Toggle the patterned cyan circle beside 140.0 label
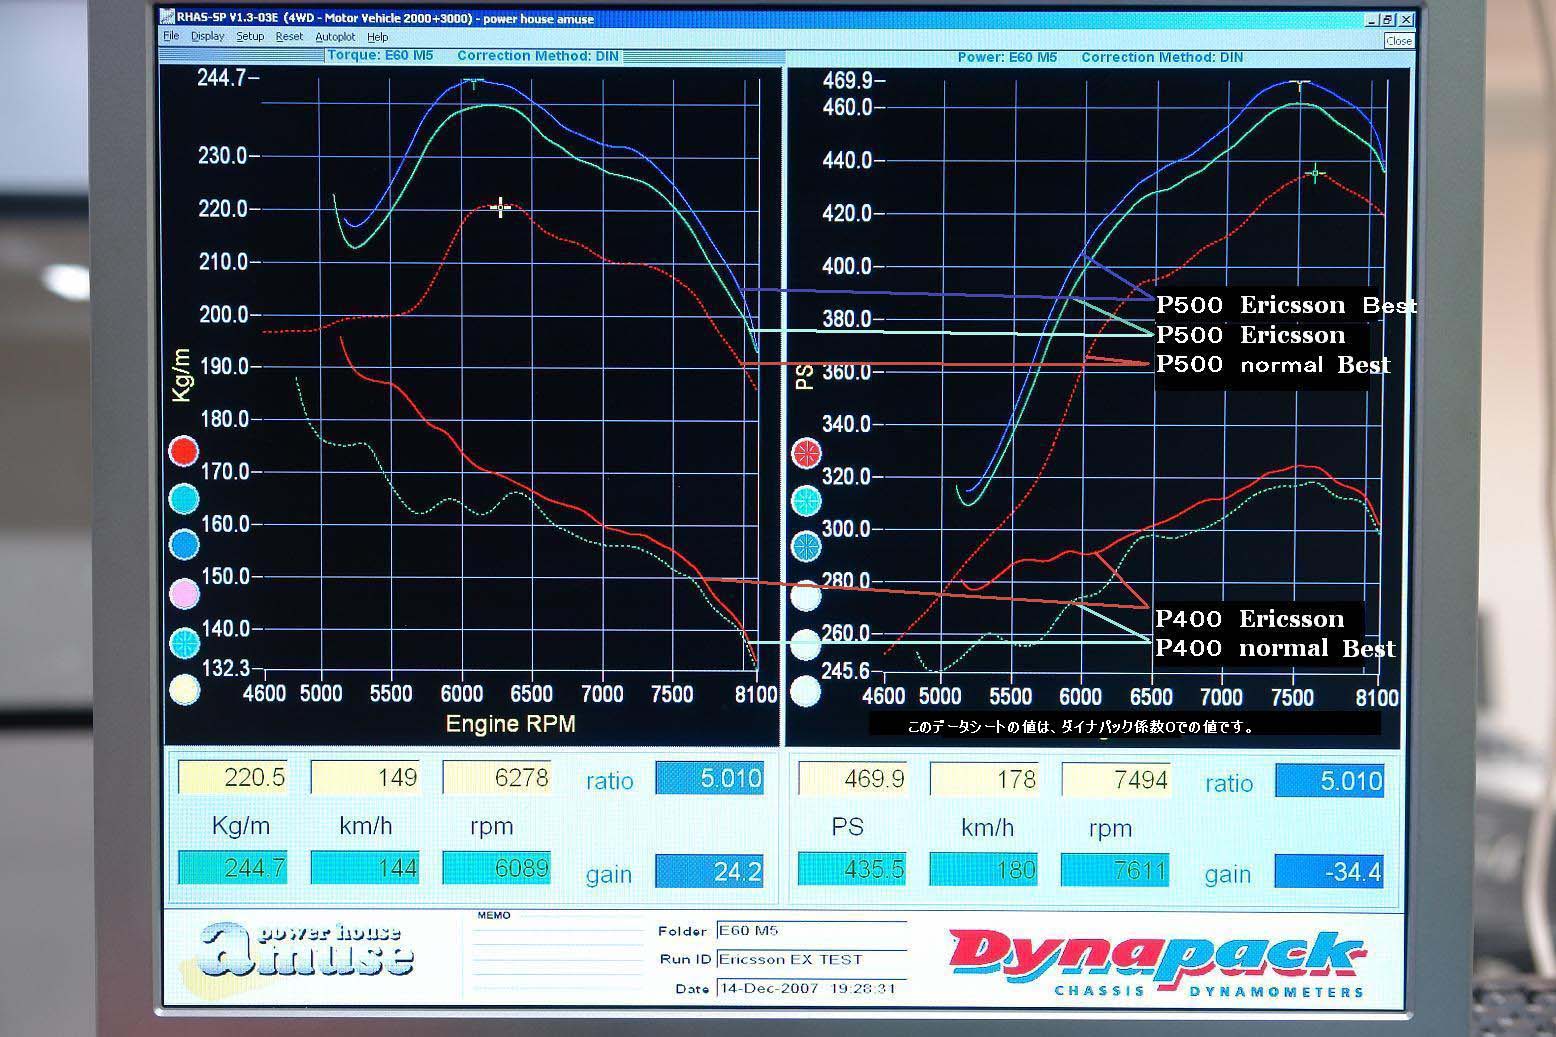This screenshot has height=1037, width=1556. click(x=184, y=643)
